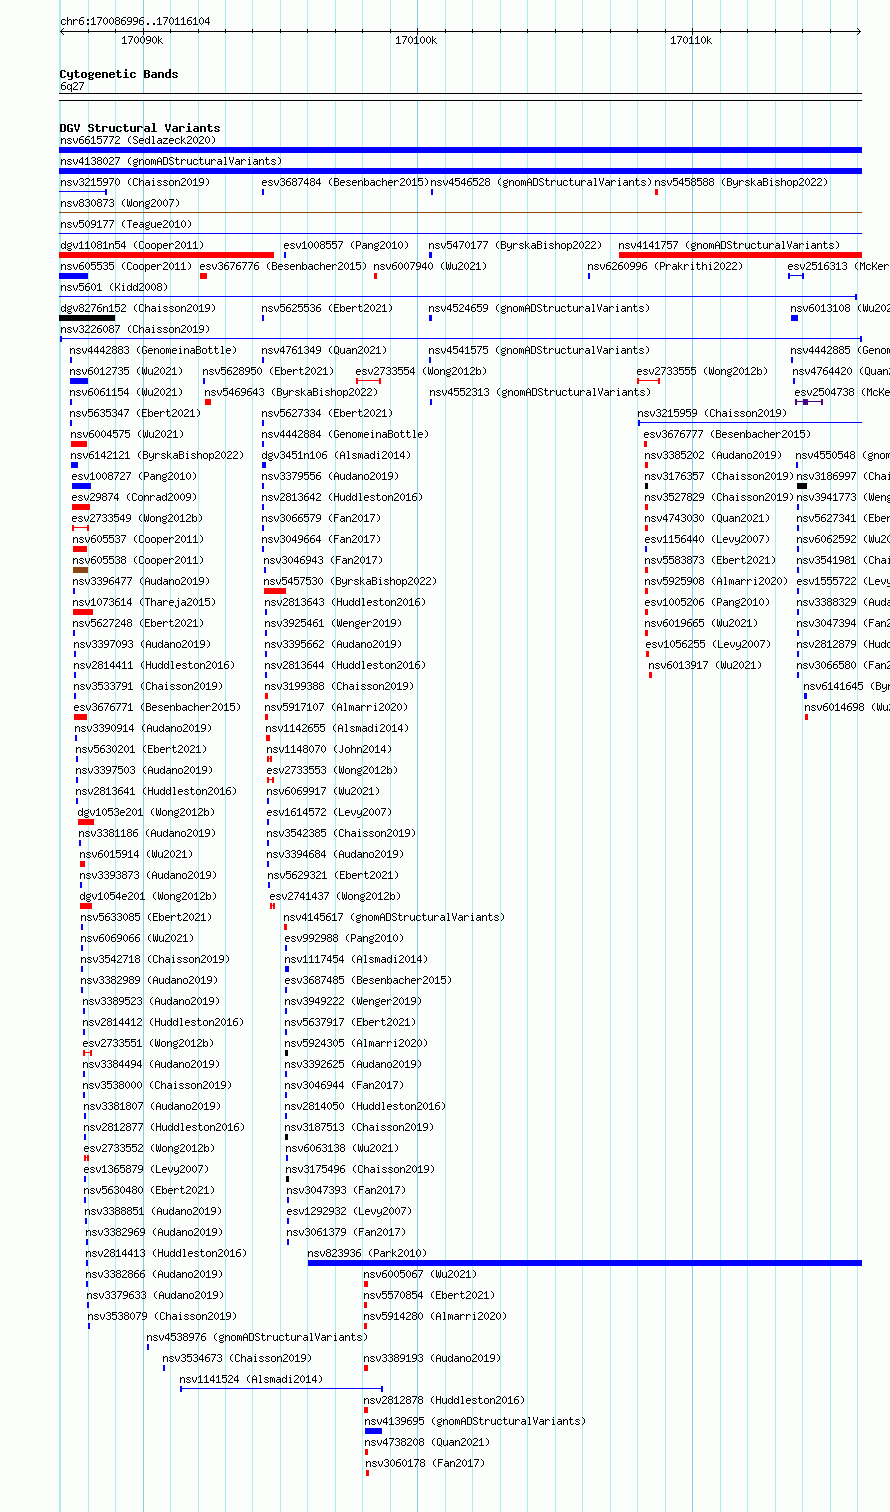Open esv3687484 (Besenbacher2015) variant label
The height and width of the screenshot is (1512, 890).
[x=345, y=183]
